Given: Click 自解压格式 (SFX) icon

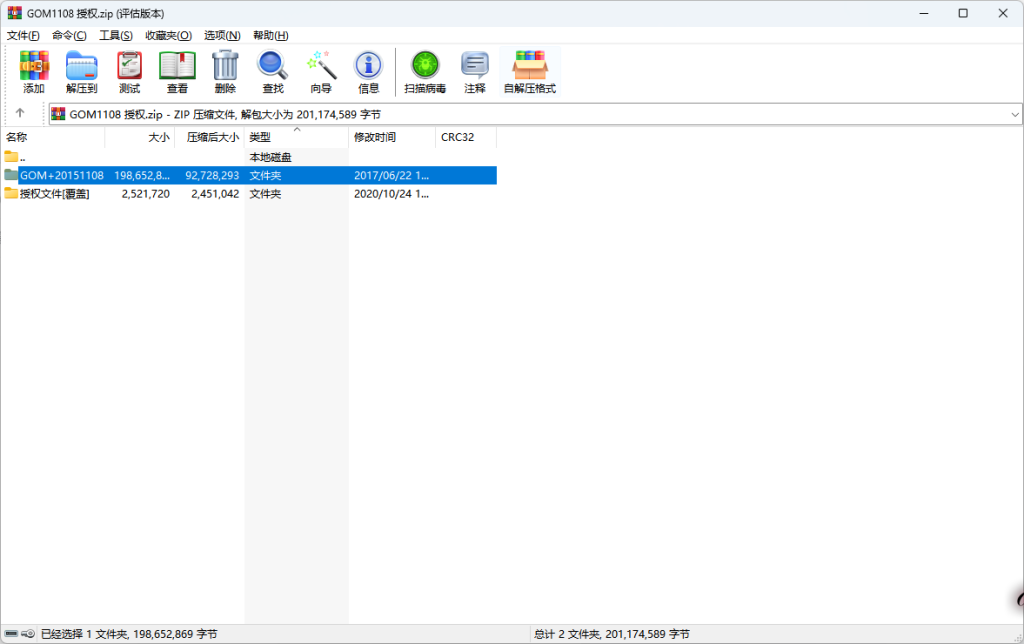Looking at the screenshot, I should (530, 72).
